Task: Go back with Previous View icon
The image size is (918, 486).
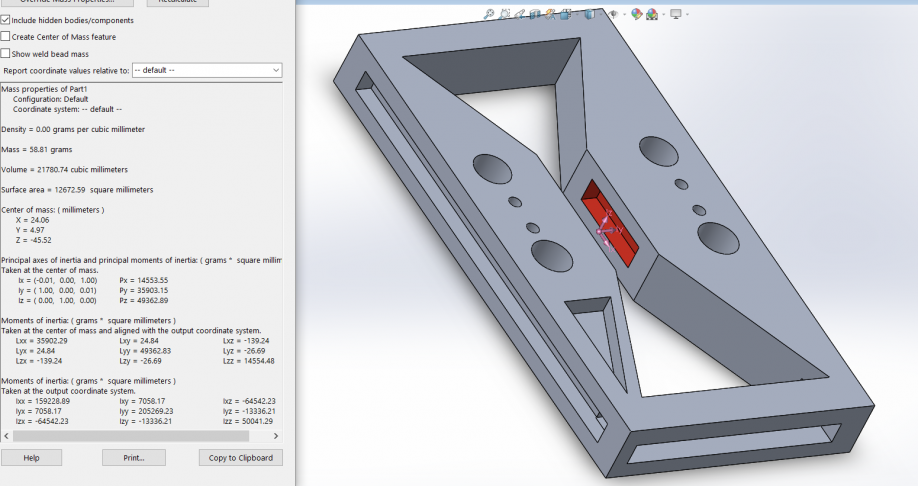Action: click(x=519, y=14)
